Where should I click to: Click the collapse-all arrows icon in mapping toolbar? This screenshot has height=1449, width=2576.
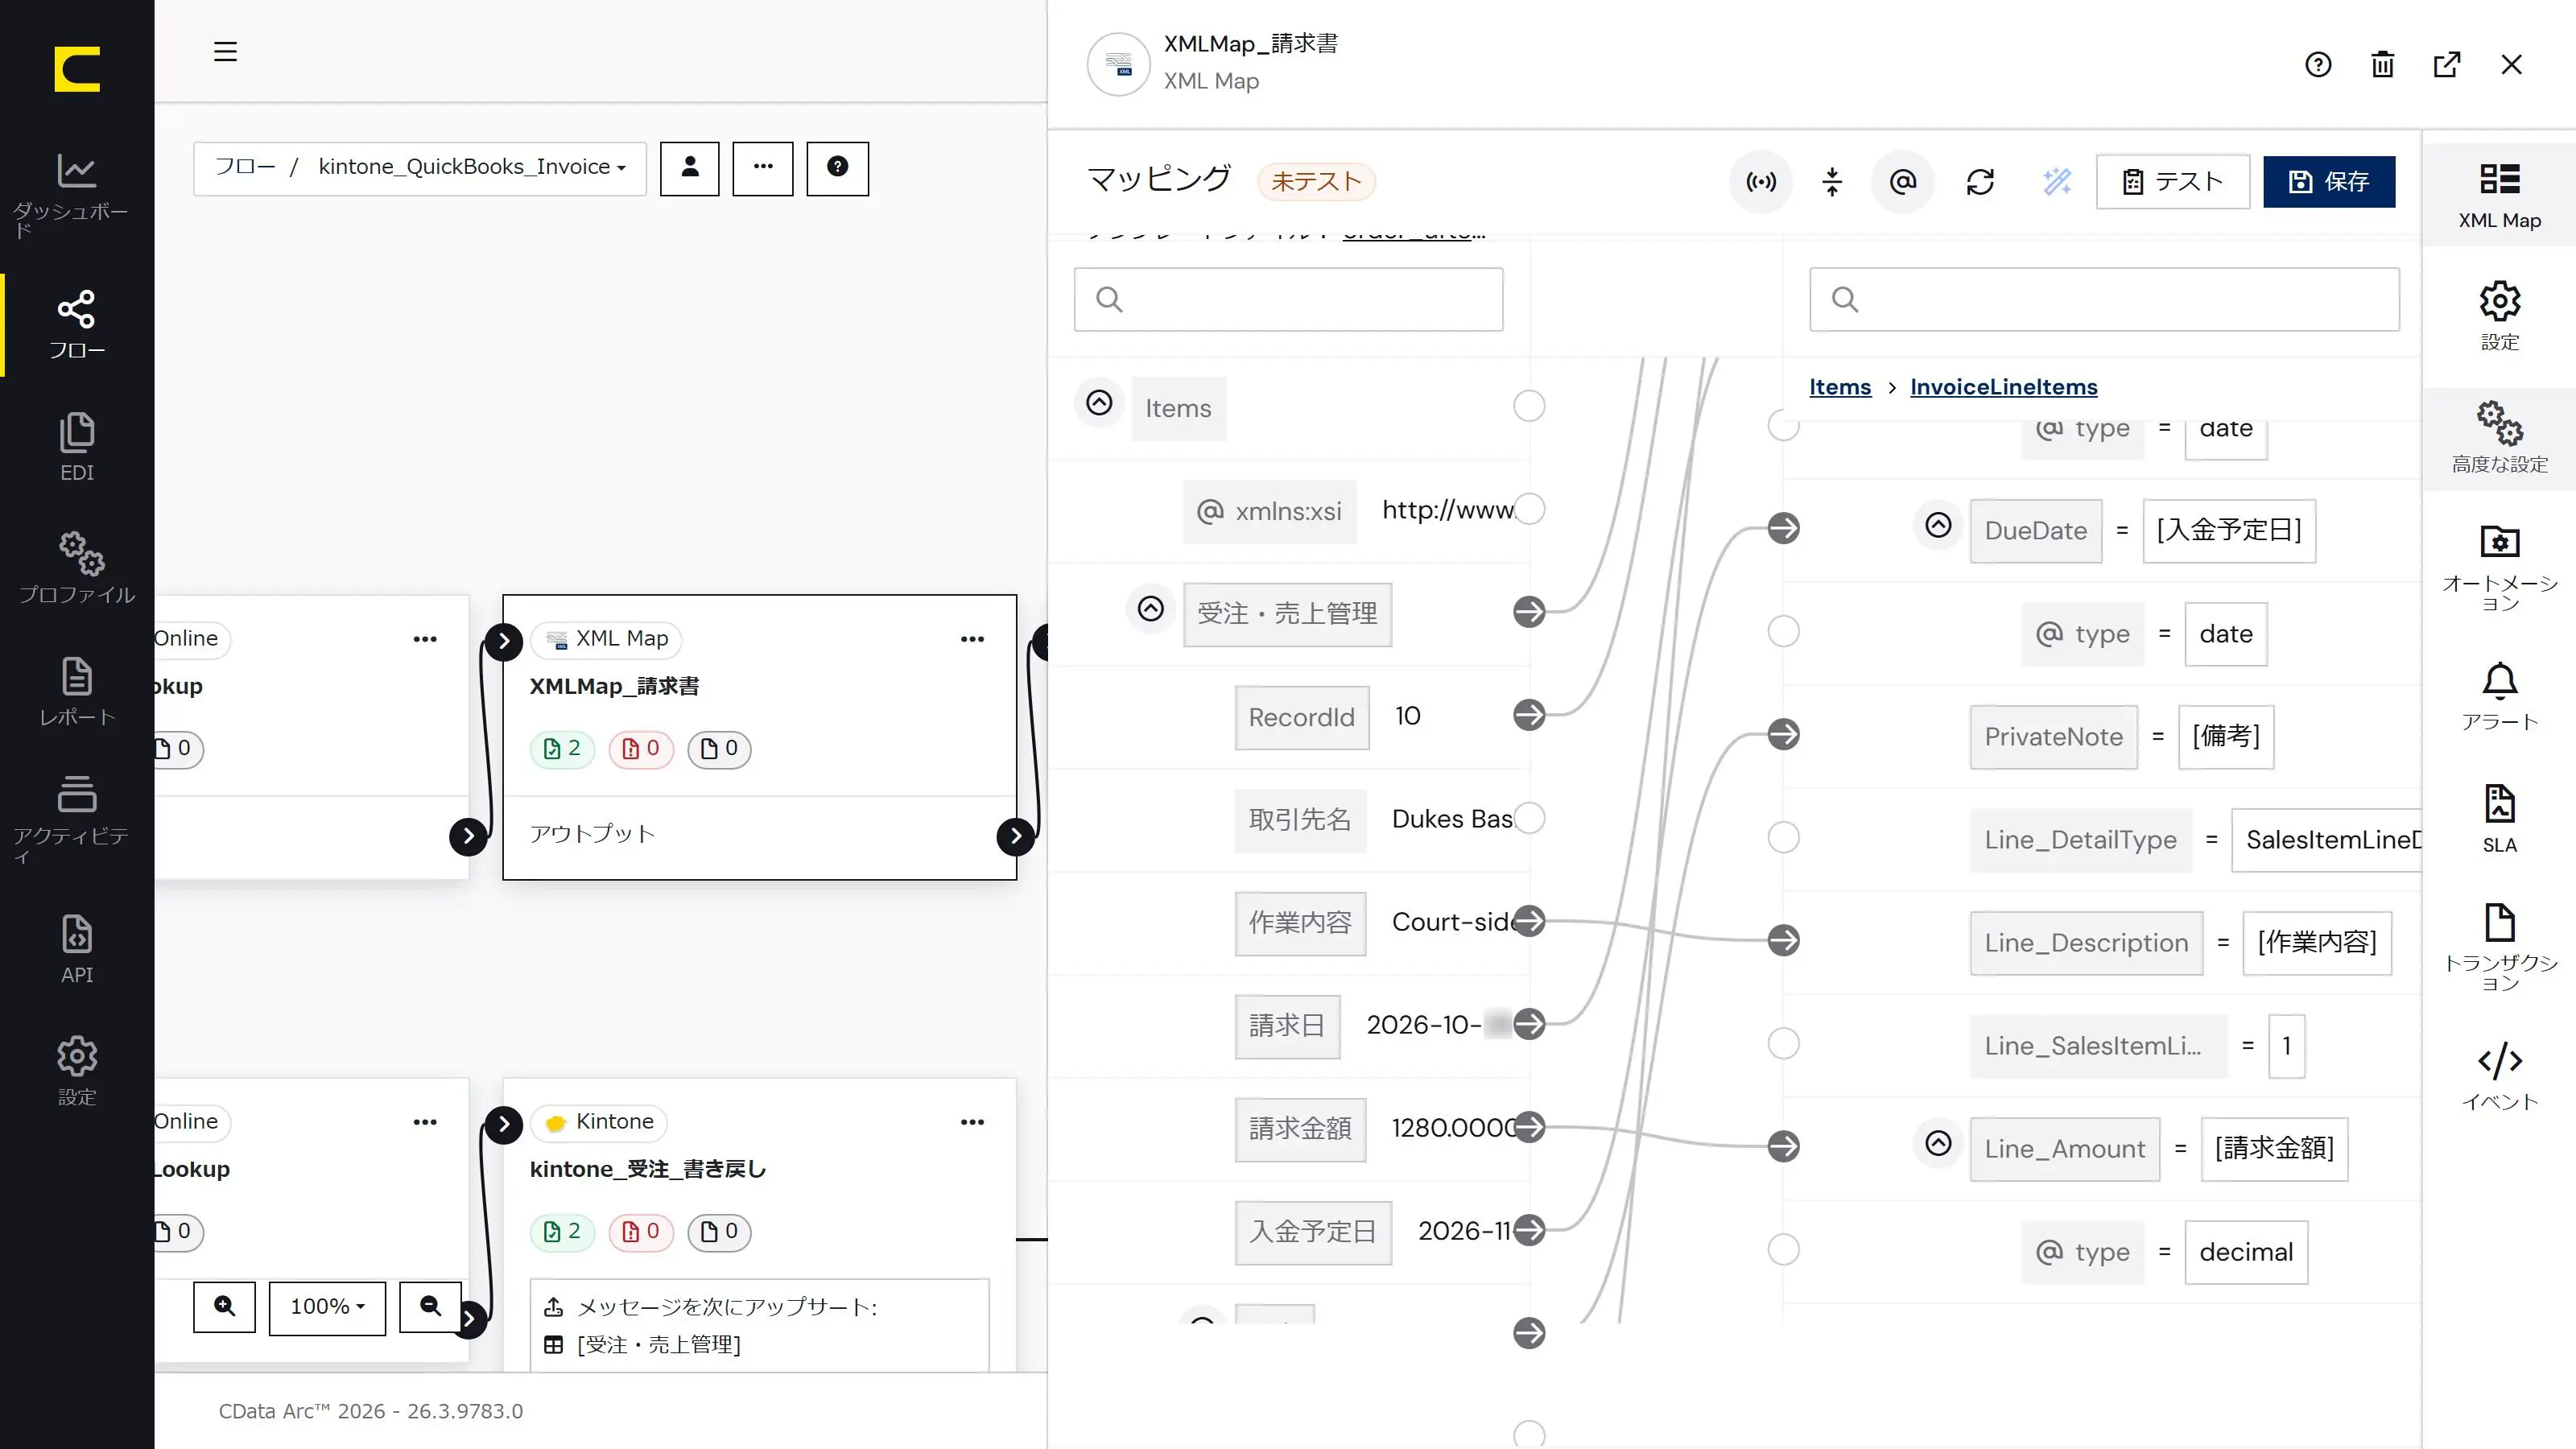(x=1832, y=182)
